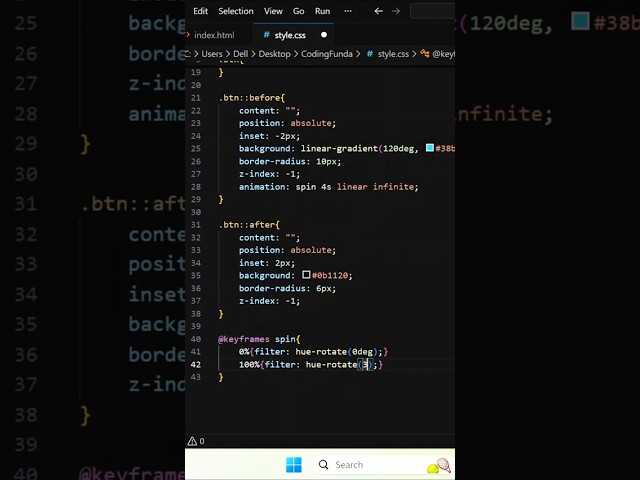Click line number 42 in the gutter
This screenshot has height=480, width=640.
click(x=196, y=364)
